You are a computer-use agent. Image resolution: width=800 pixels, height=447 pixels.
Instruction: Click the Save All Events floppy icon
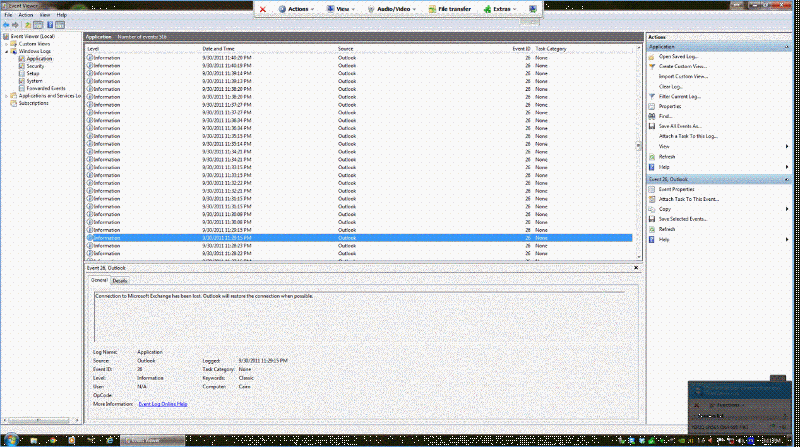652,126
